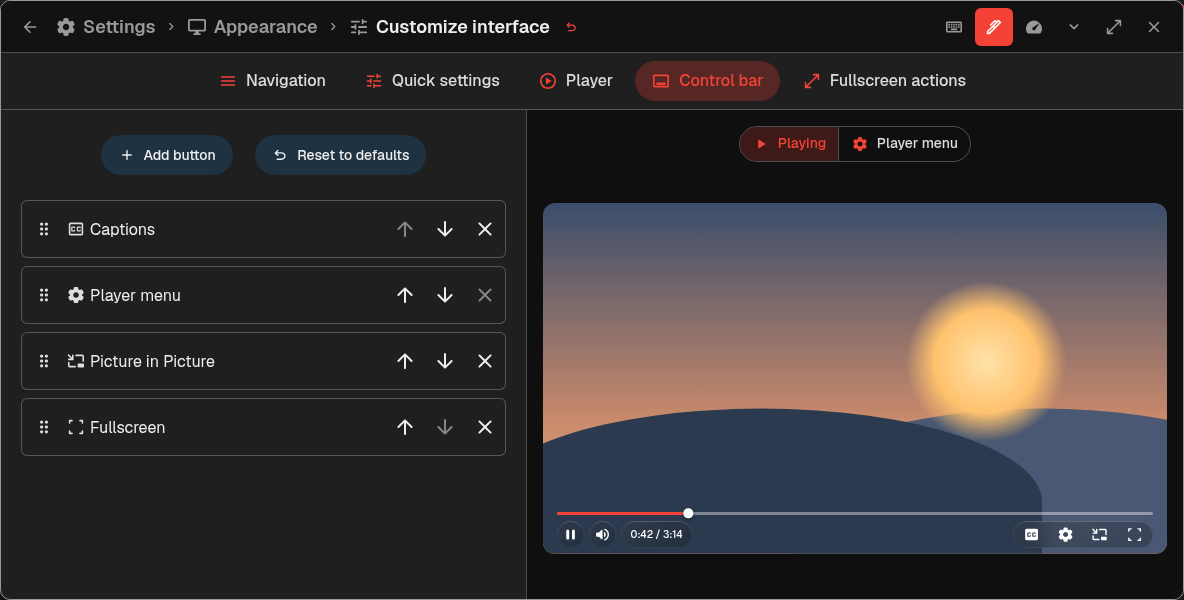This screenshot has height=600, width=1184.
Task: Grab the Captions row drag handle
Action: (44, 229)
